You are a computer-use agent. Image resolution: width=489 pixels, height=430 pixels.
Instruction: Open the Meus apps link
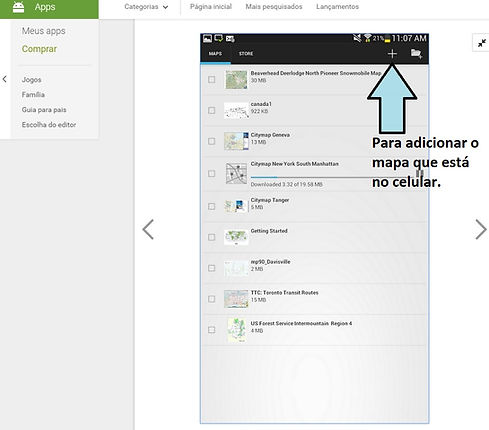44,31
